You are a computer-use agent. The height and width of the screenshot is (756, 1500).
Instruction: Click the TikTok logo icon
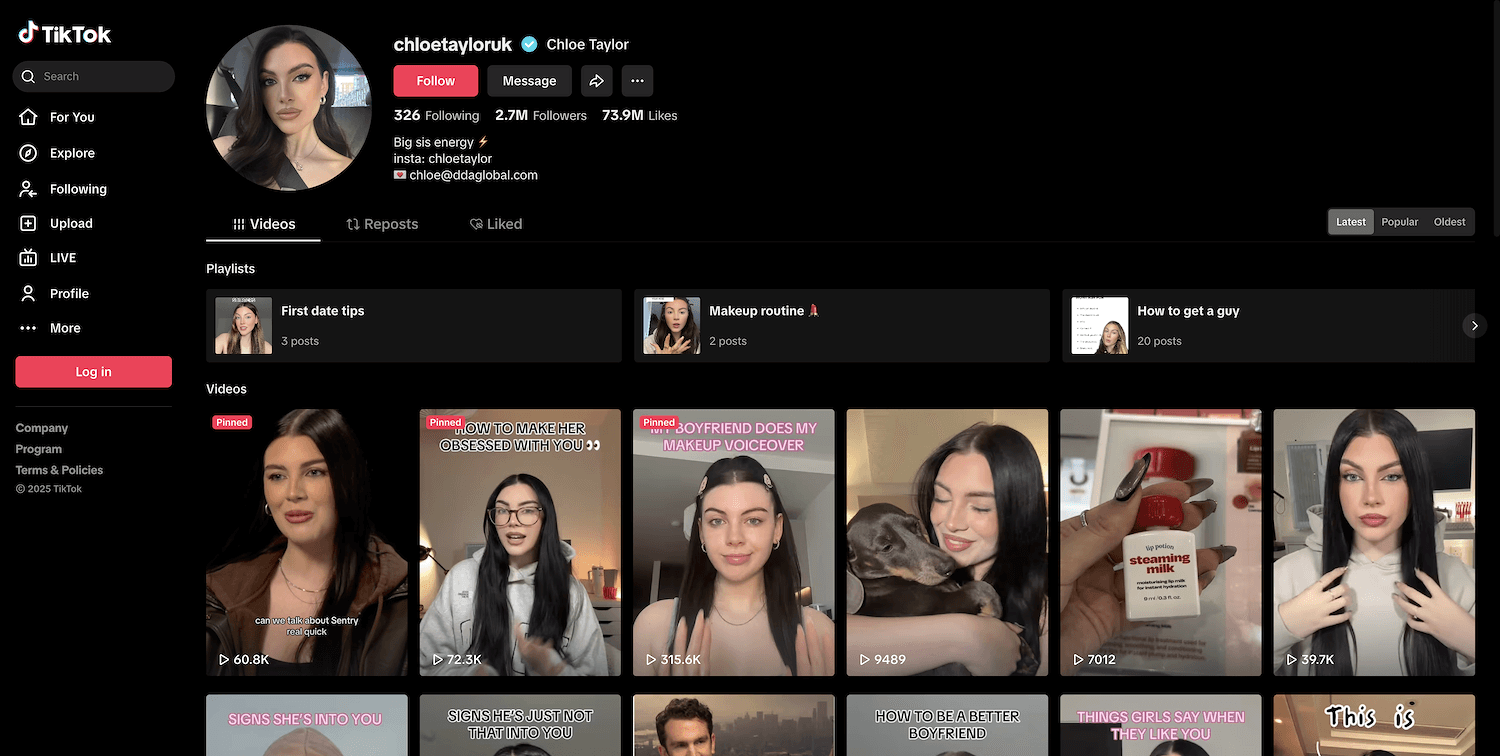28,33
